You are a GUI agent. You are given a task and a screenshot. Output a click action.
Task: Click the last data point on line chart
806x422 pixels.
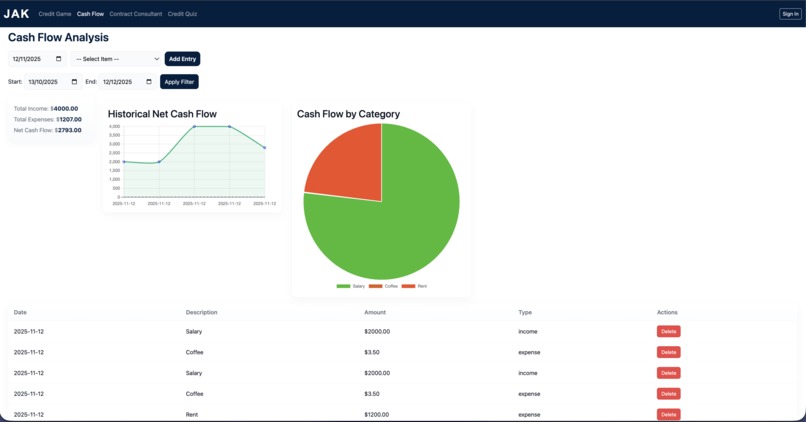click(x=265, y=148)
